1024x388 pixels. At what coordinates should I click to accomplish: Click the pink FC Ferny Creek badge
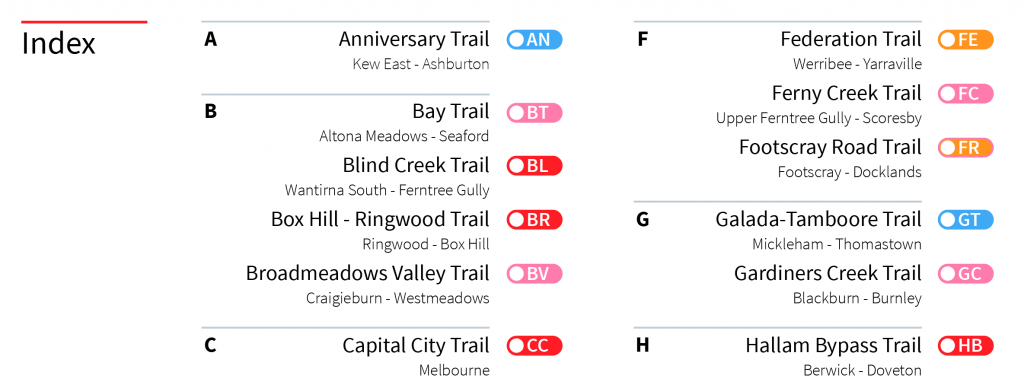coord(965,93)
